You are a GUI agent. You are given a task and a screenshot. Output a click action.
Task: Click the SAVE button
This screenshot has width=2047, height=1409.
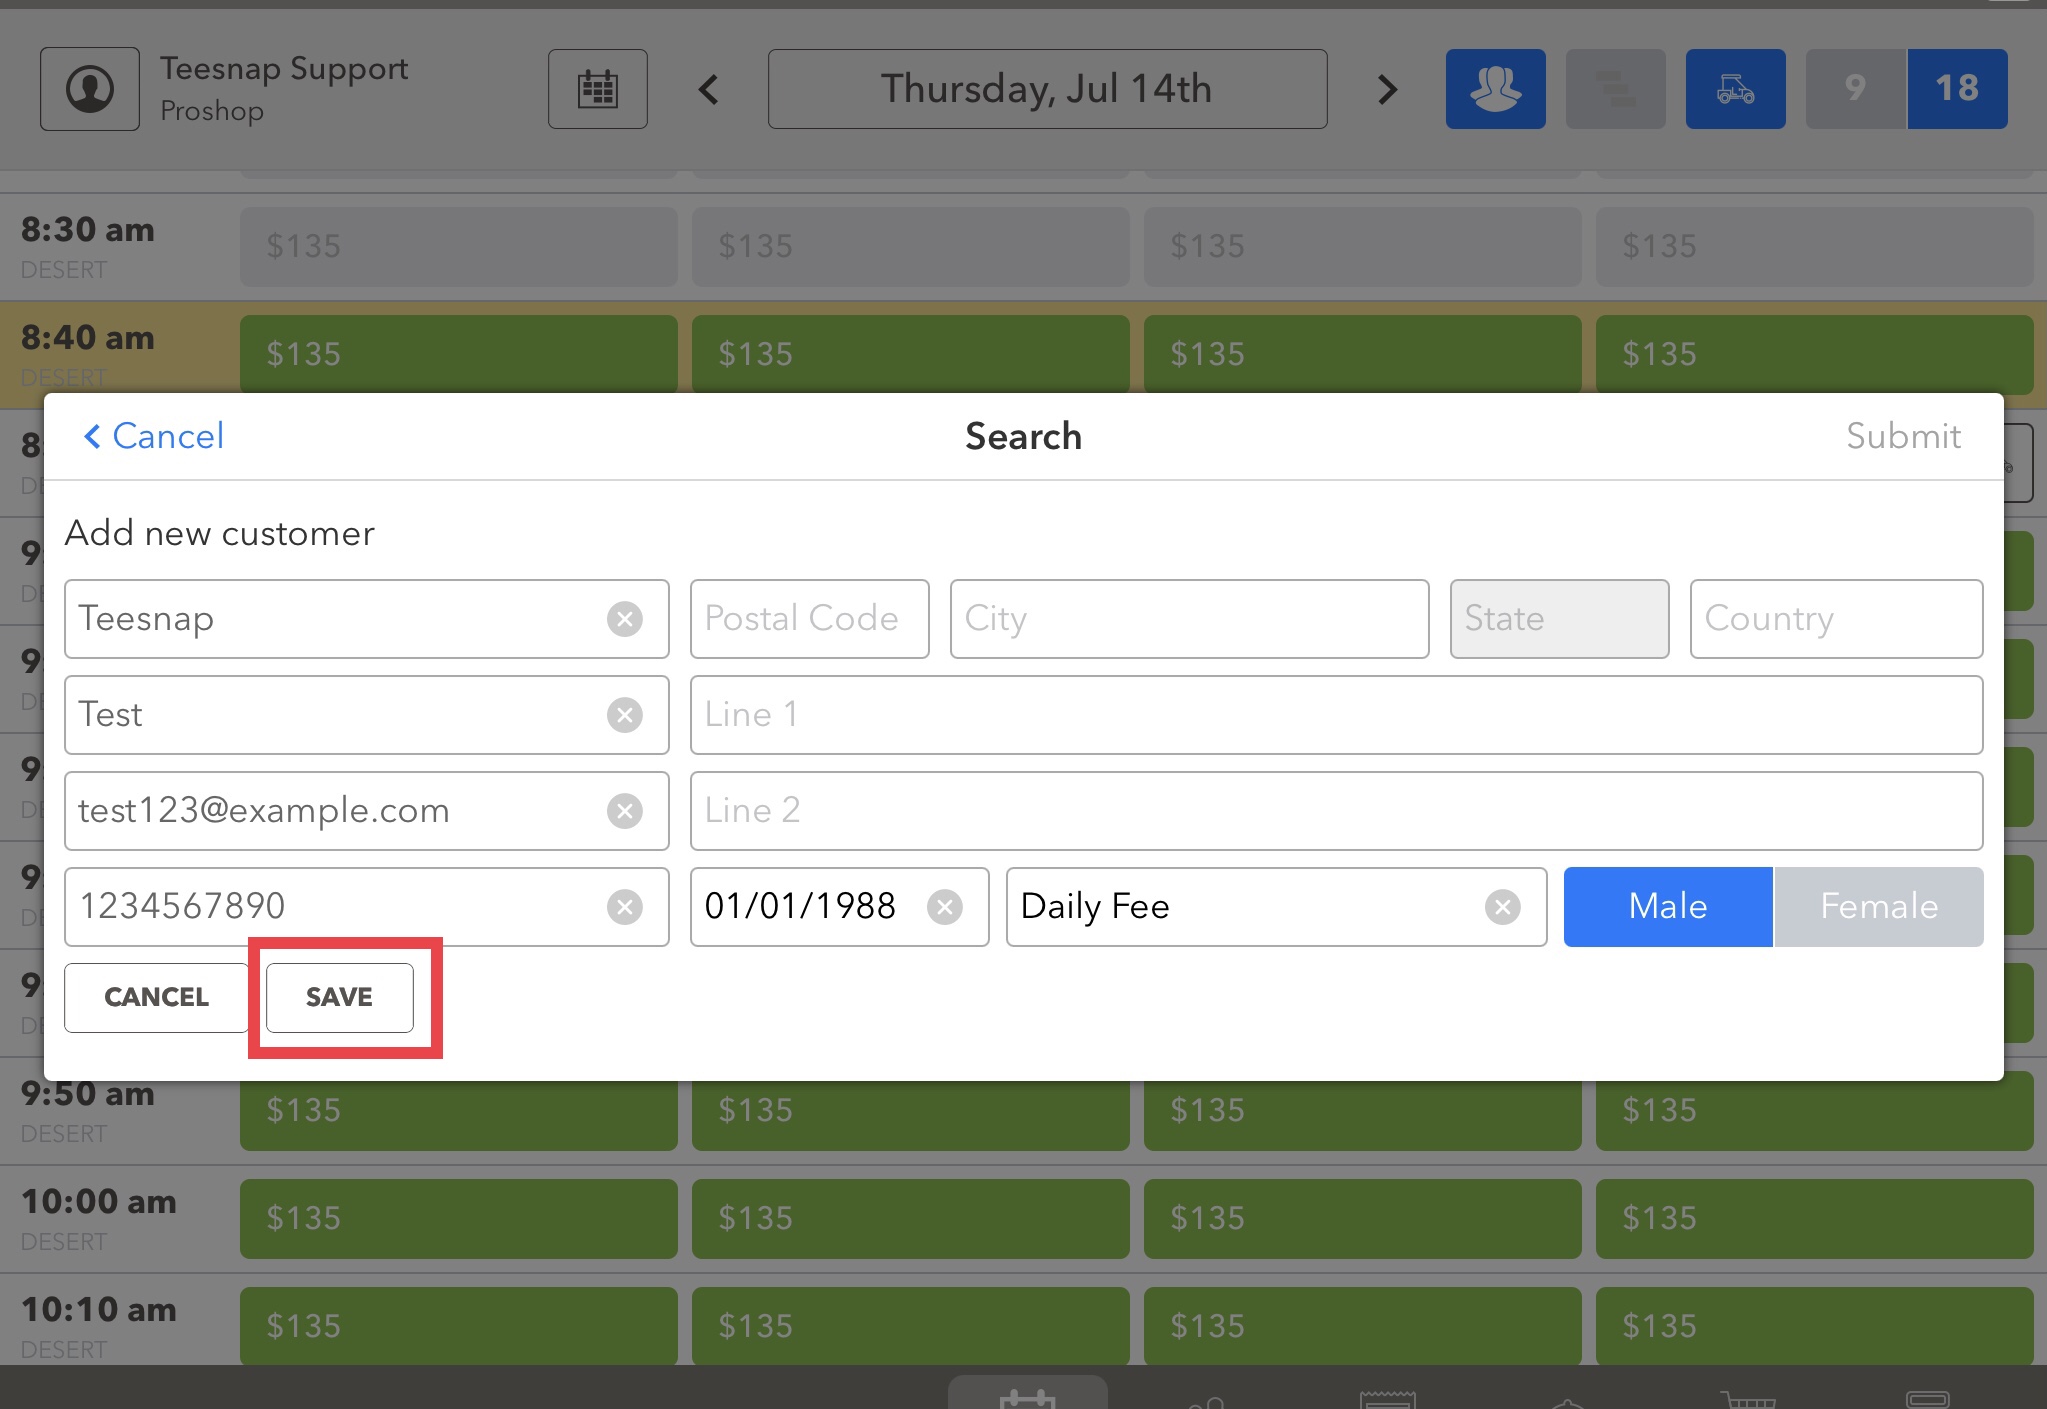[340, 997]
